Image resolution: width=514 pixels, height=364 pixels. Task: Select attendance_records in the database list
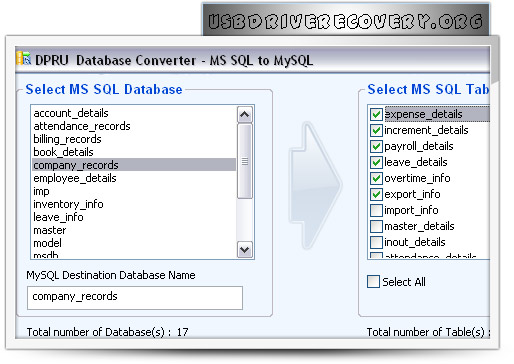(x=82, y=126)
